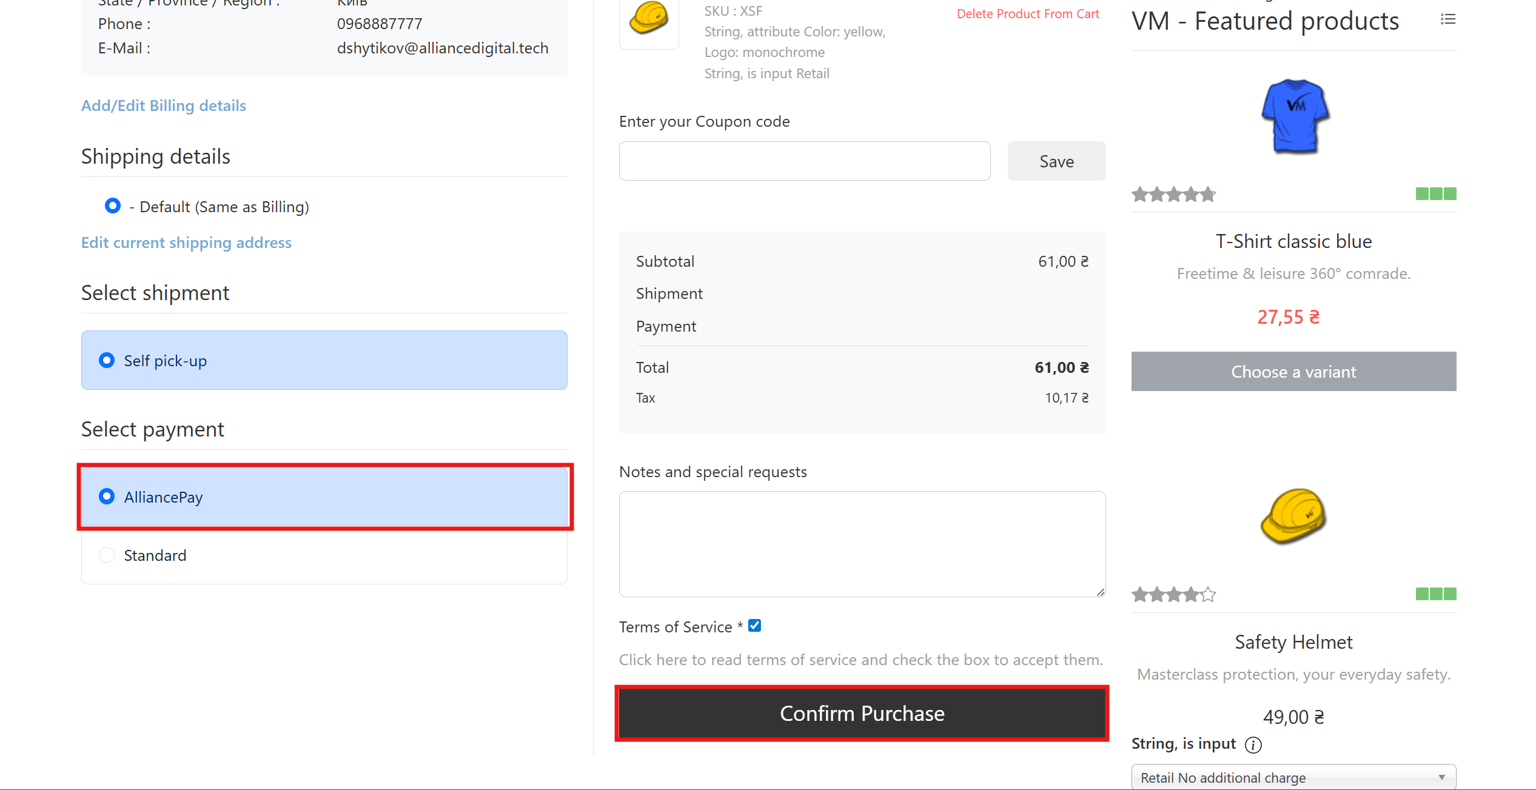
Task: Click the info icon next to String input
Action: tap(1253, 745)
